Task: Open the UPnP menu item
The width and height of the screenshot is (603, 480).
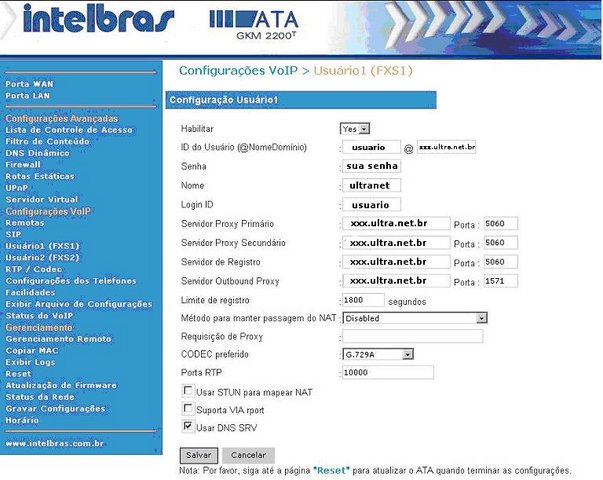Action: click(x=17, y=188)
